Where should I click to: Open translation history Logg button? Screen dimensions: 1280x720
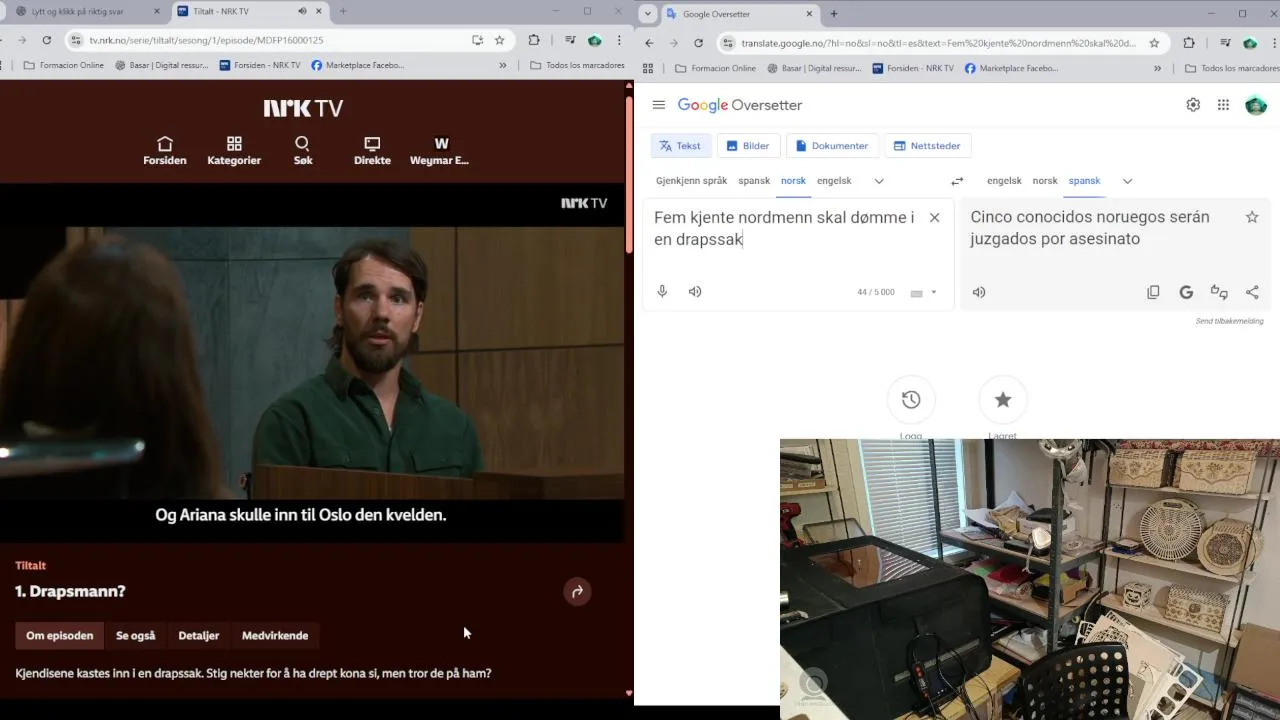tap(911, 400)
